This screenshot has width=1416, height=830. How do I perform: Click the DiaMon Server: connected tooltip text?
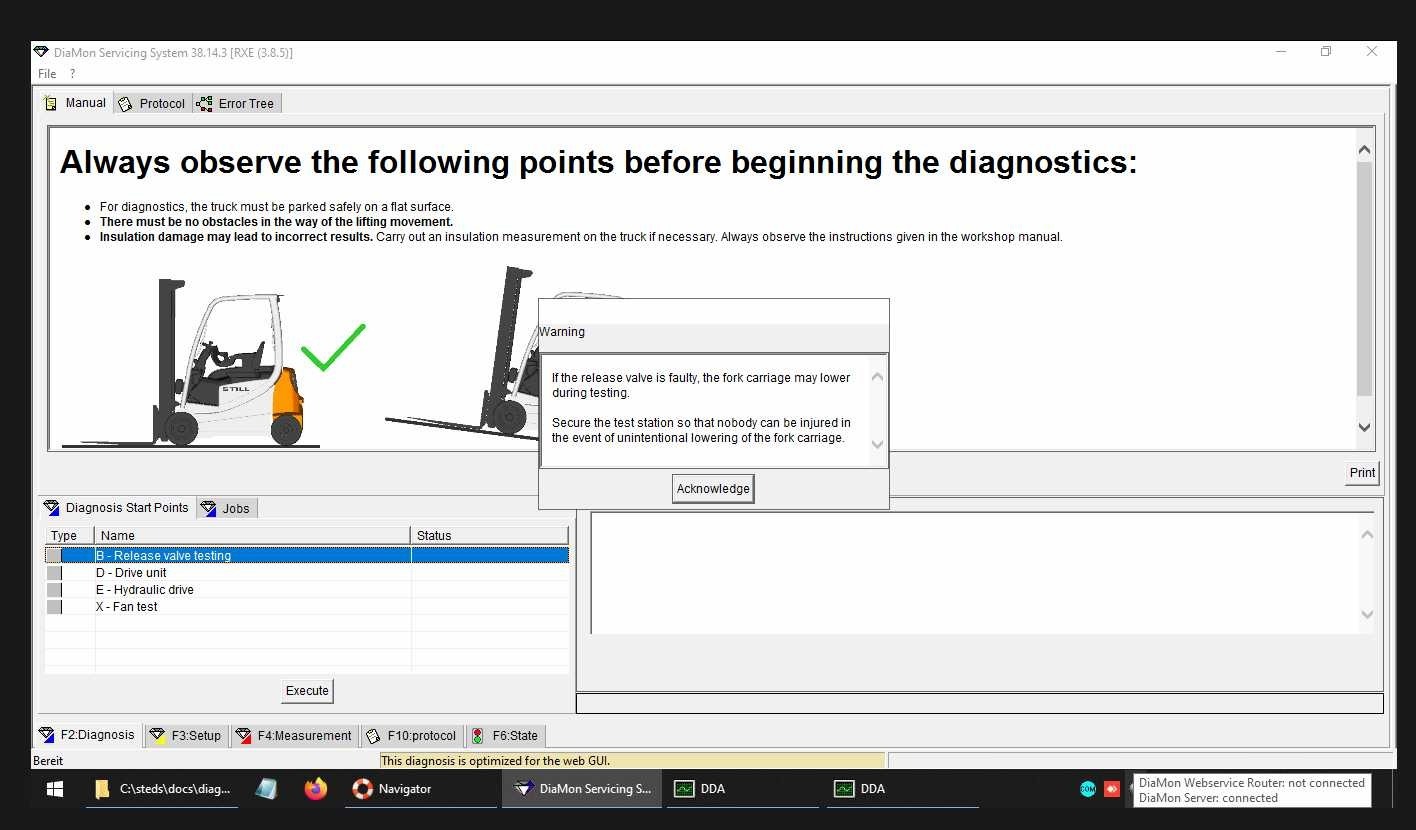pos(1208,798)
